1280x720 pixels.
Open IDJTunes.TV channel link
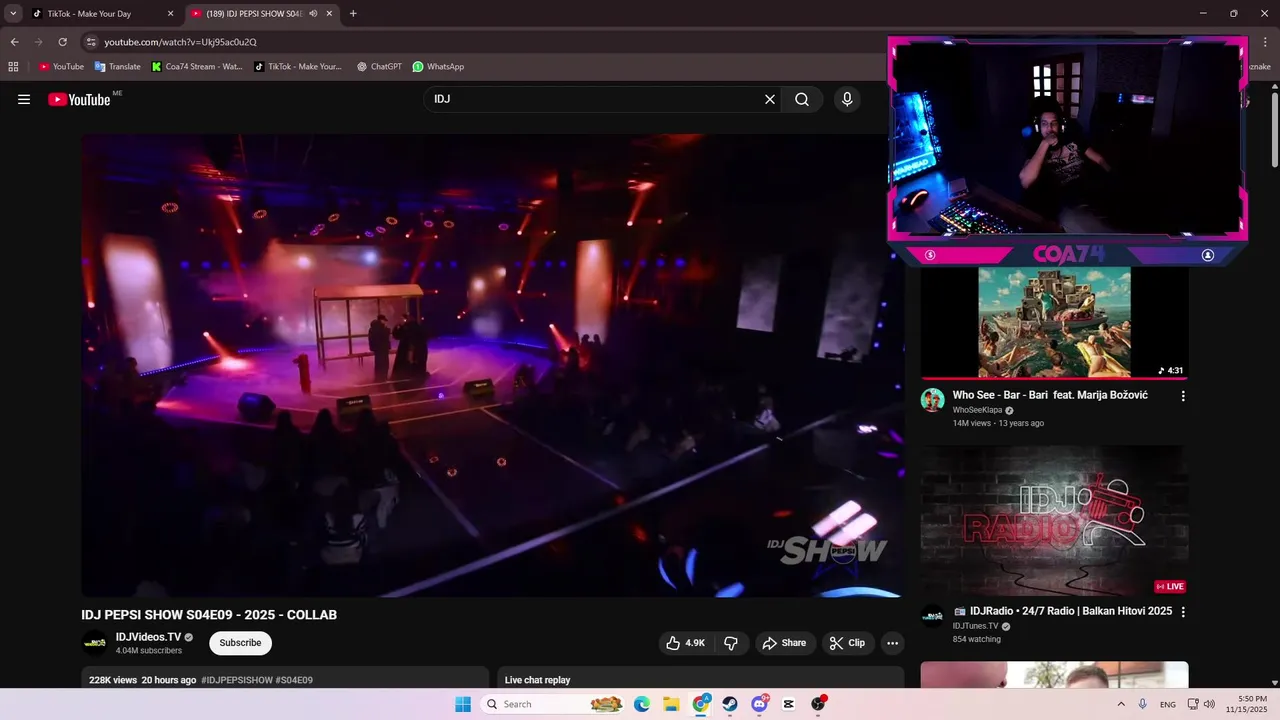pyautogui.click(x=975, y=626)
